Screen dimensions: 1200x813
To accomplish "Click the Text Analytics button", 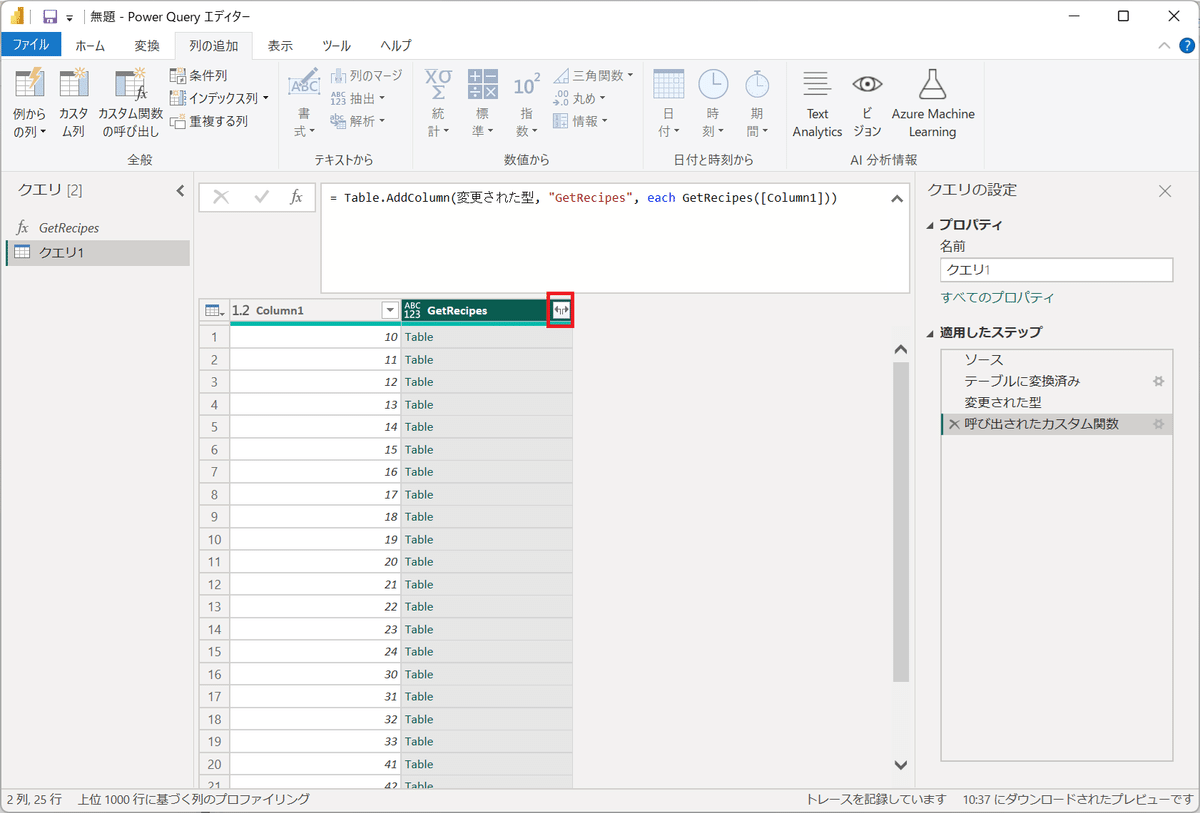I will coord(817,103).
